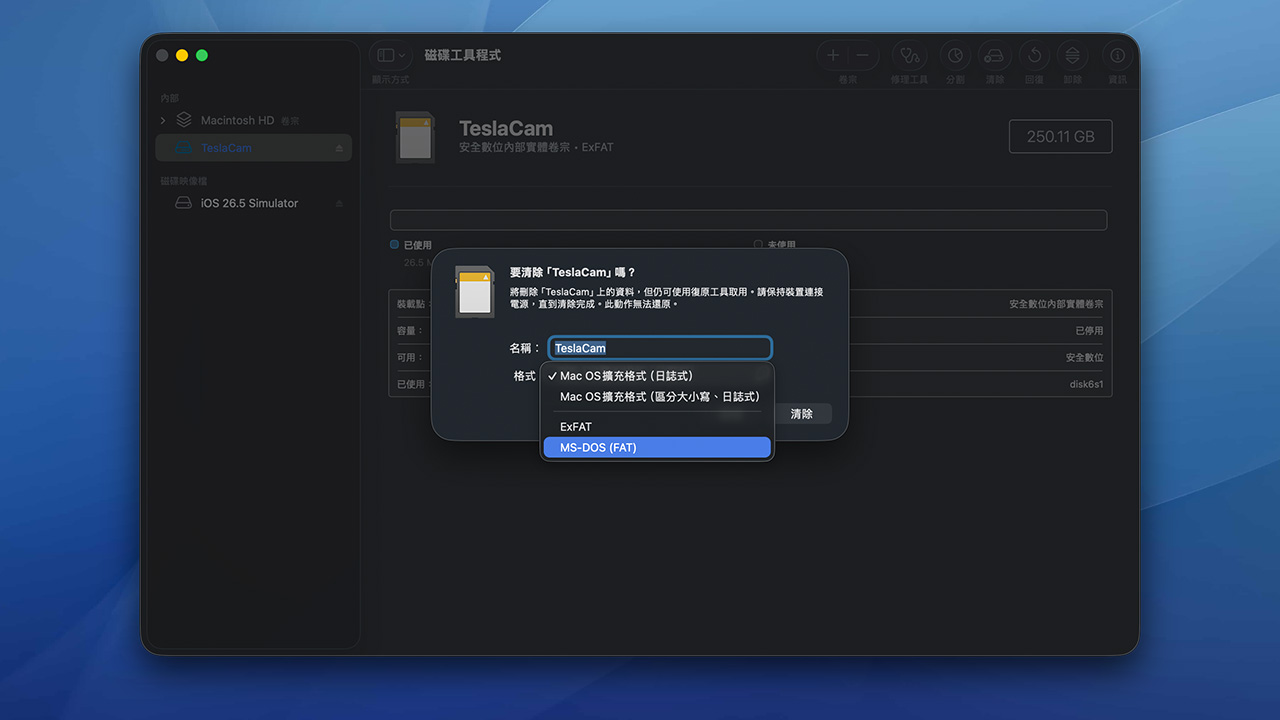
Task: Click the 安全數位內部實體卷宗 type value
Action: (1056, 304)
